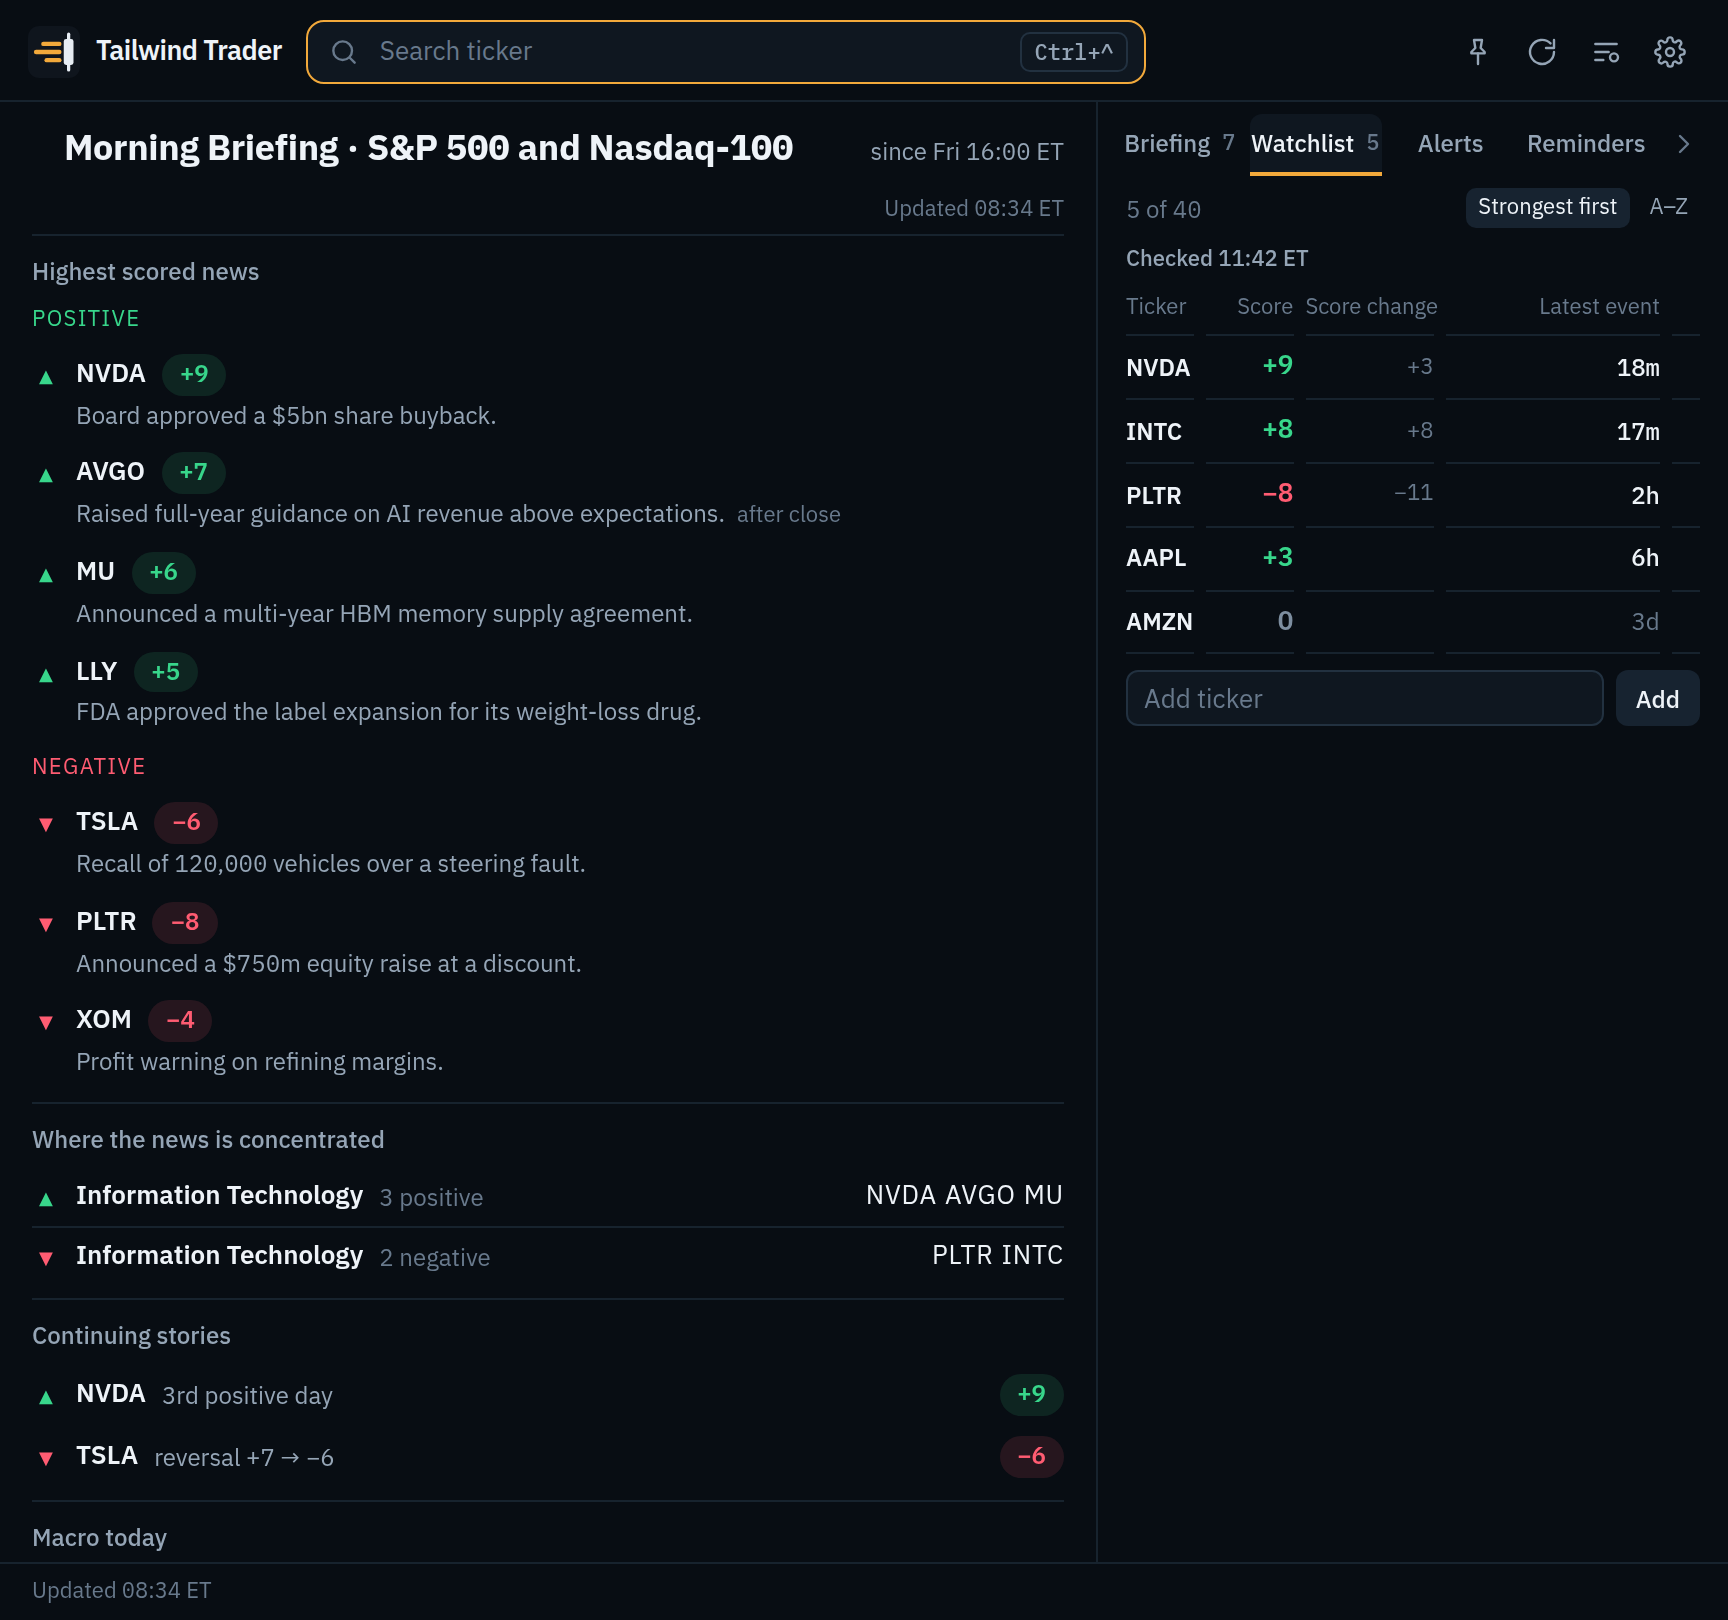The image size is (1728, 1620).
Task: Click the AVGO +7 score badge
Action: coord(193,472)
